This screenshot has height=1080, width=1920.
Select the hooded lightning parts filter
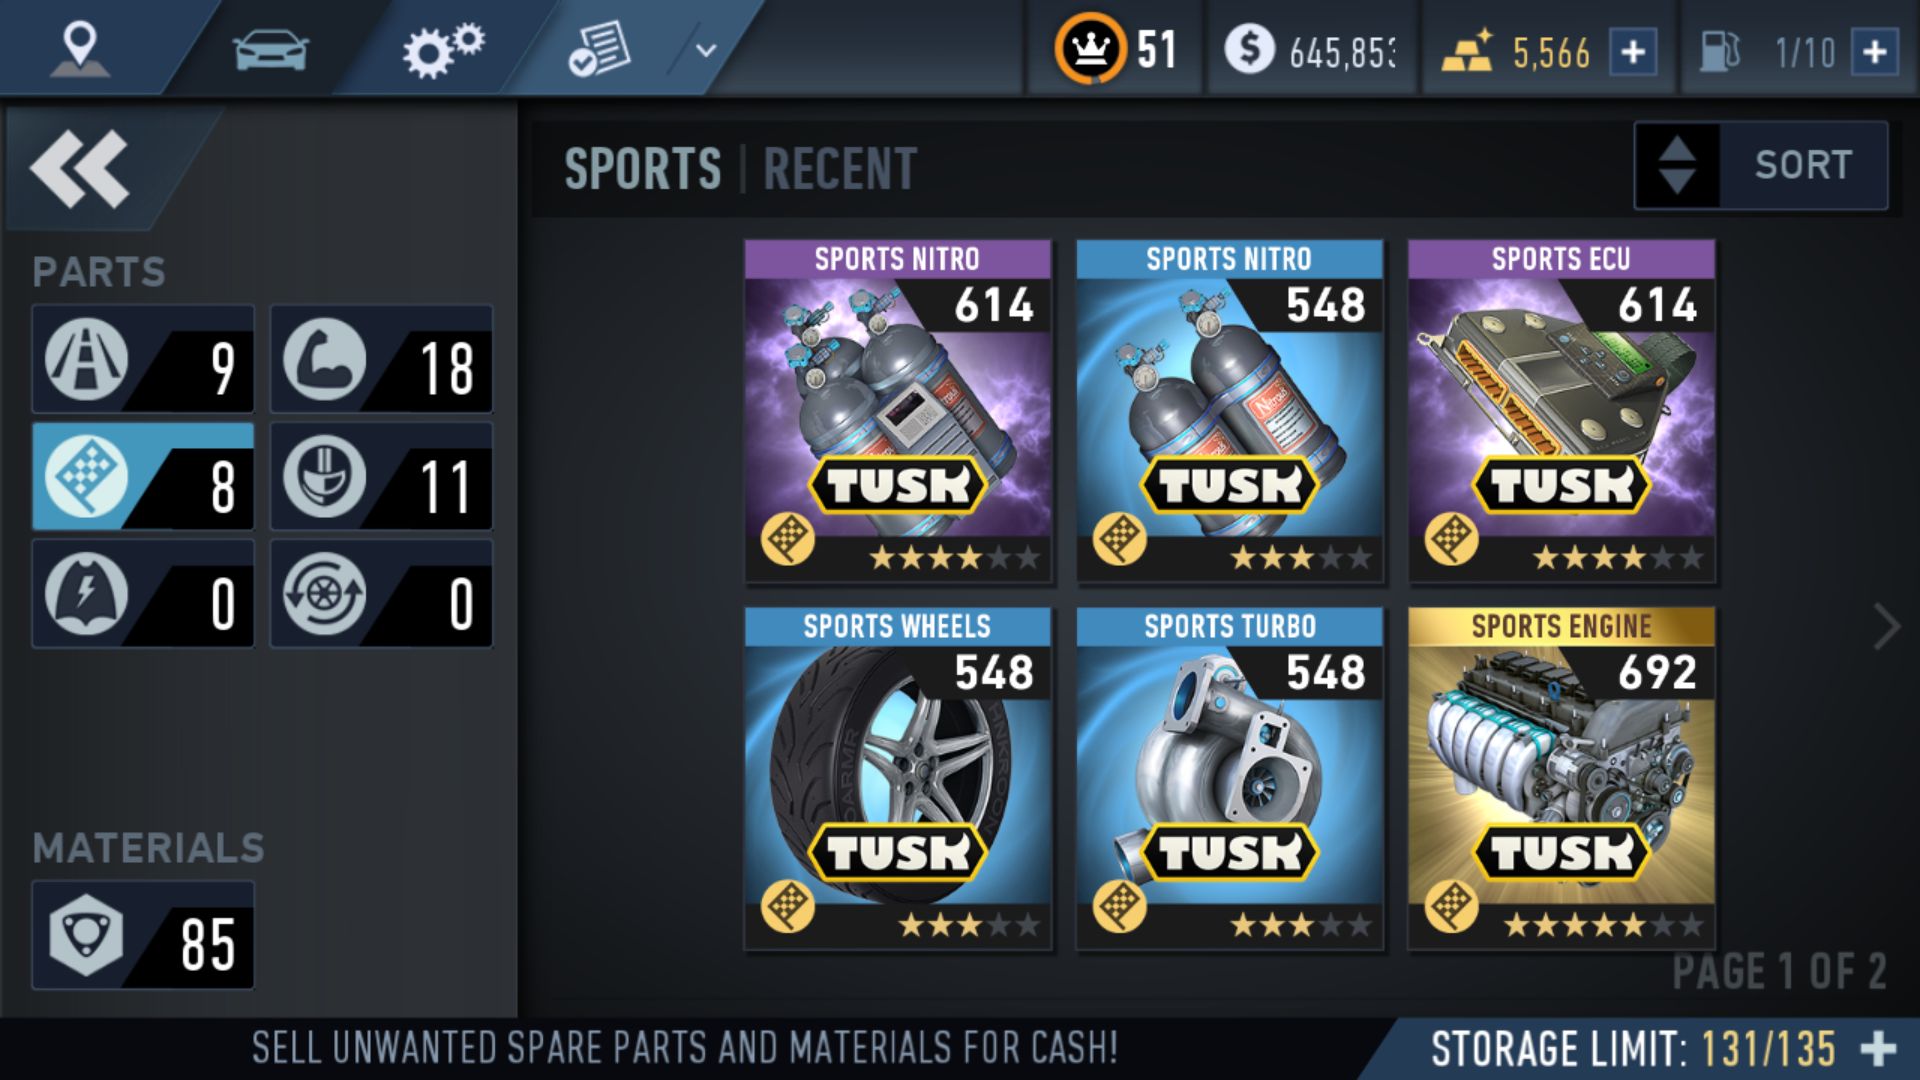143,595
